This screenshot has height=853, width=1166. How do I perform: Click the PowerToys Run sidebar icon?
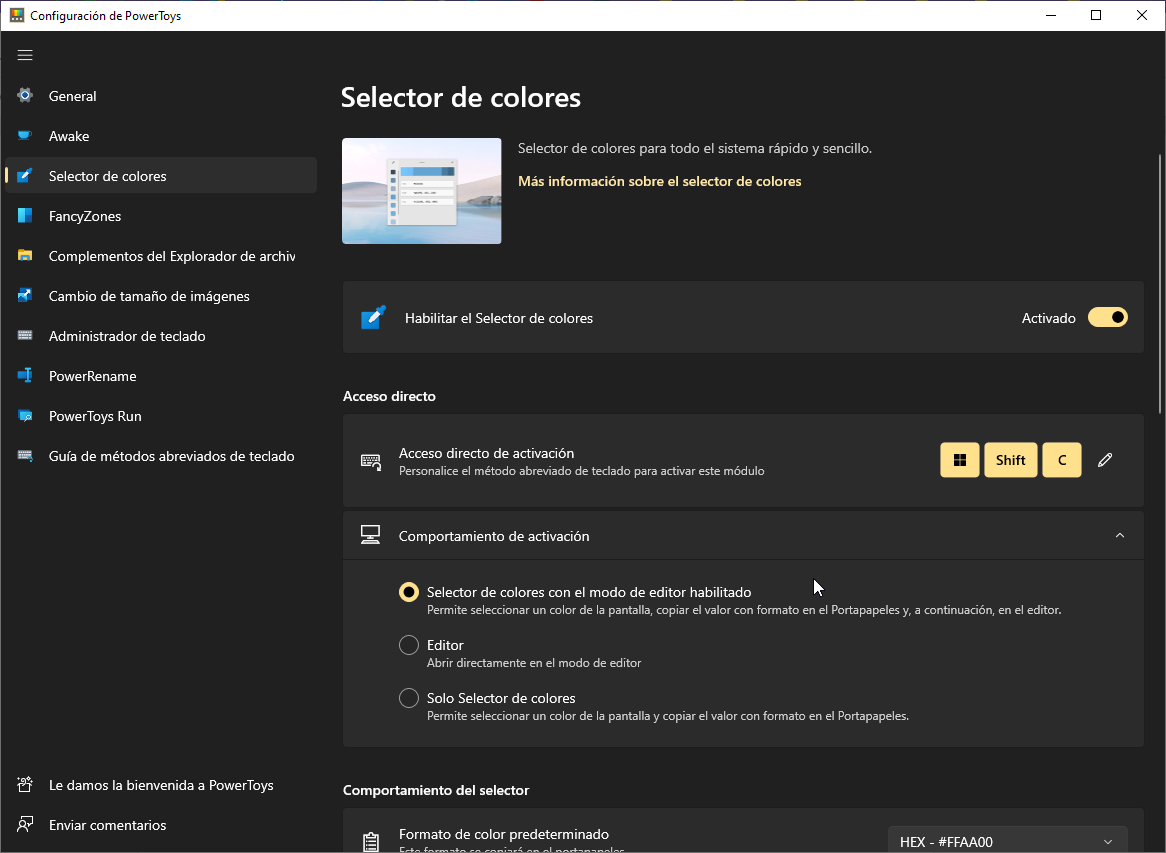(x=26, y=415)
